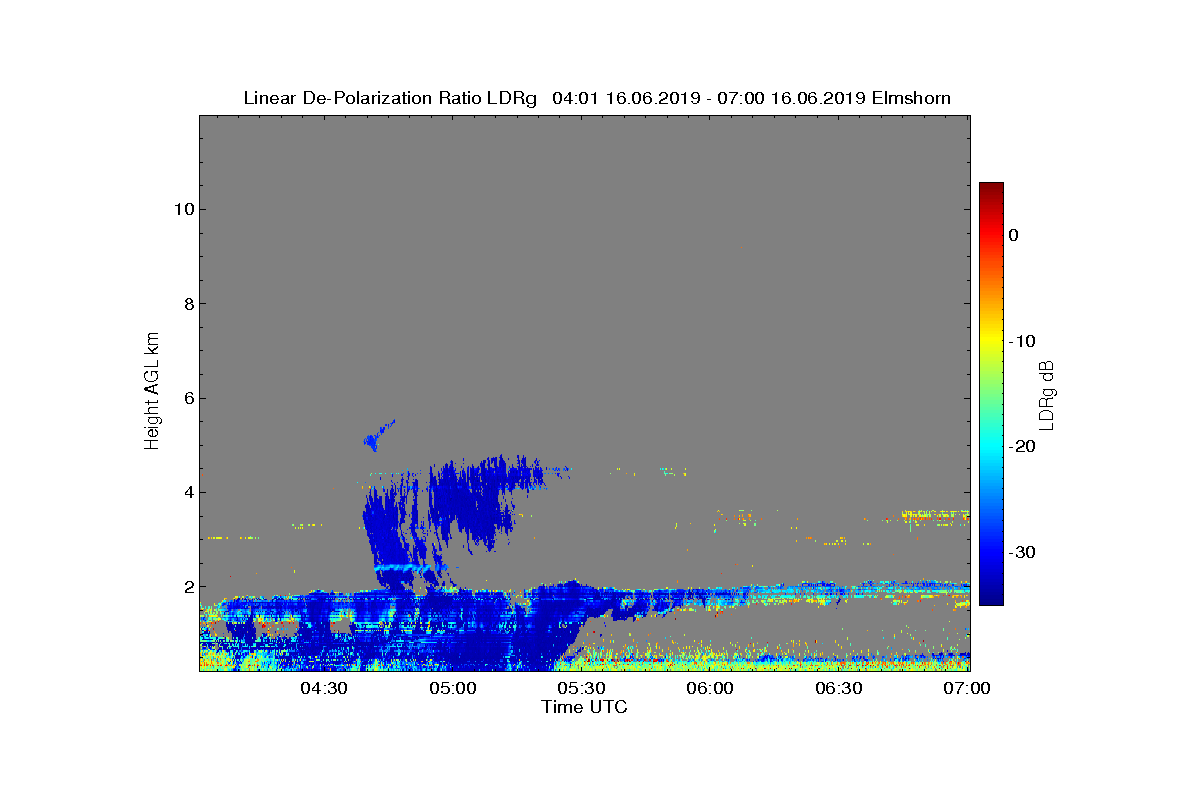Click the '05:00' time tick label
The width and height of the screenshot is (1200, 800).
tap(453, 689)
